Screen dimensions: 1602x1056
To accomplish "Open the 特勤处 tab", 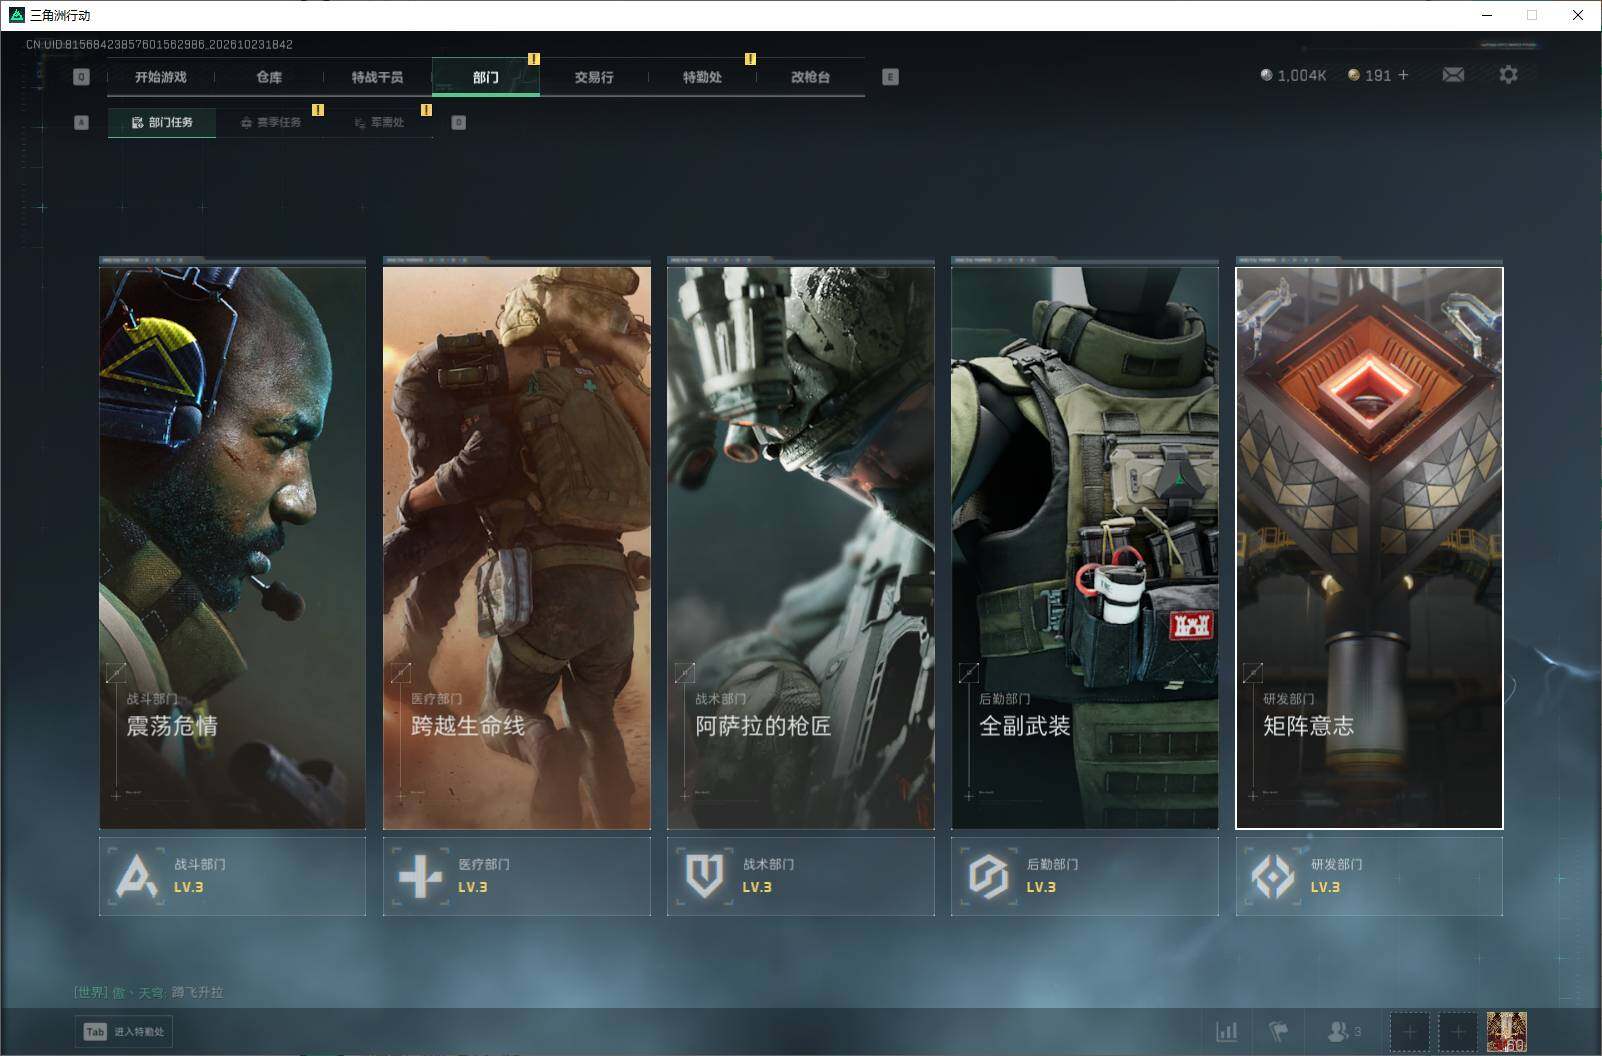I will tap(702, 77).
